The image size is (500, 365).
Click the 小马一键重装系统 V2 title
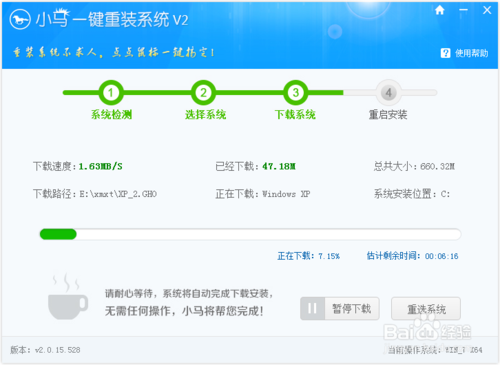(x=112, y=20)
